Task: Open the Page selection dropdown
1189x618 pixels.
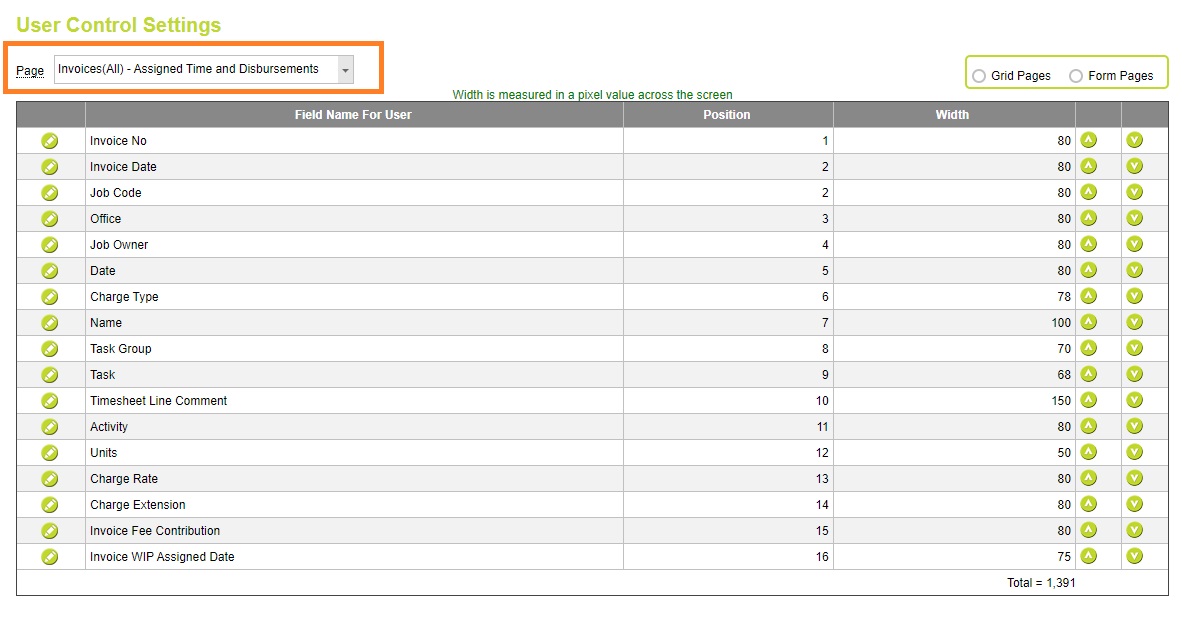Action: tap(345, 69)
